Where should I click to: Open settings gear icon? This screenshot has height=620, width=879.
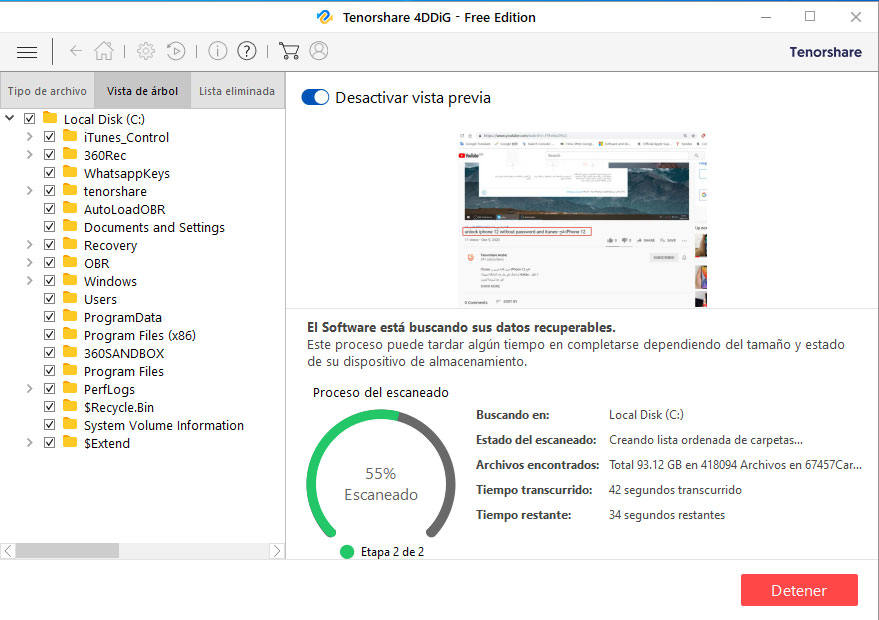coord(146,51)
